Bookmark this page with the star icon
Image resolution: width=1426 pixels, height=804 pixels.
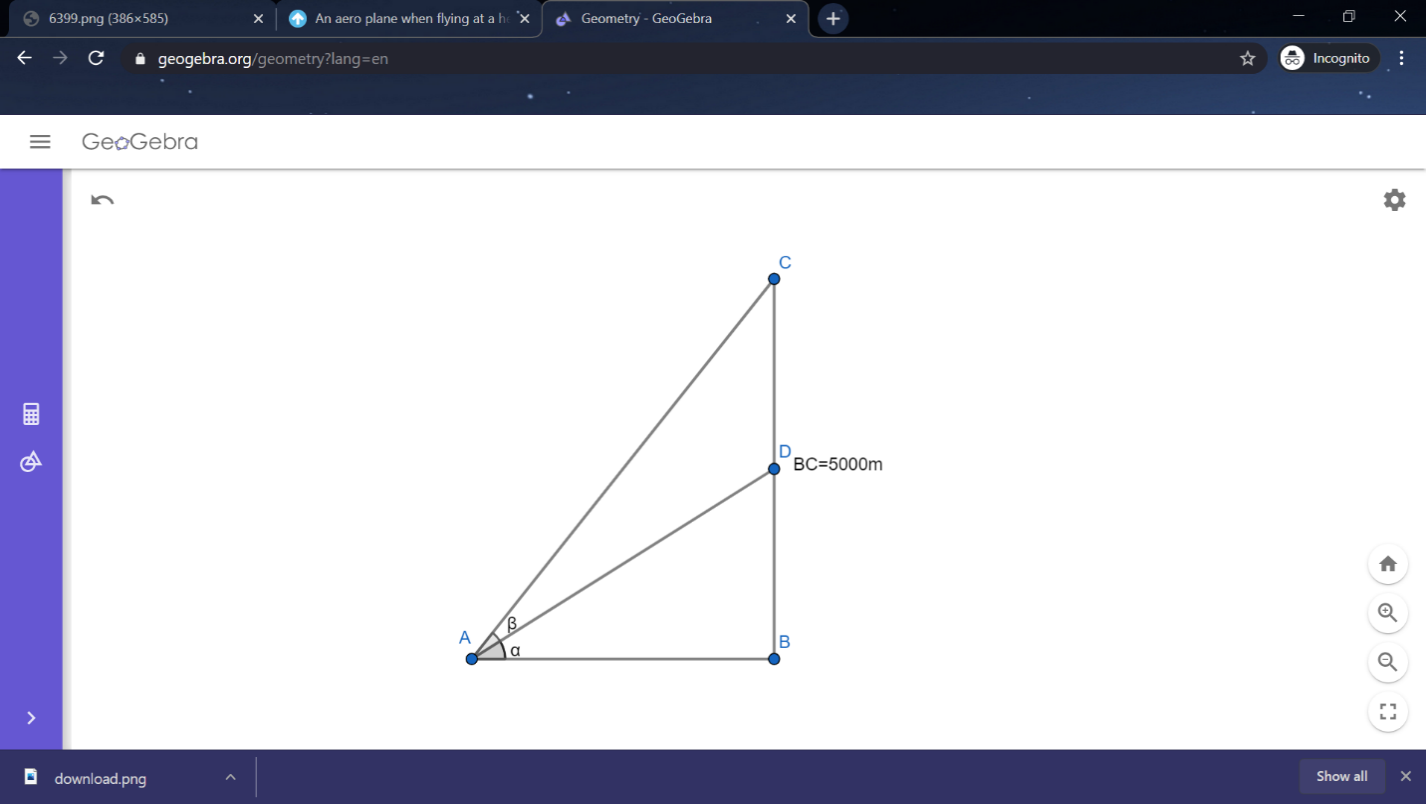coord(1247,59)
